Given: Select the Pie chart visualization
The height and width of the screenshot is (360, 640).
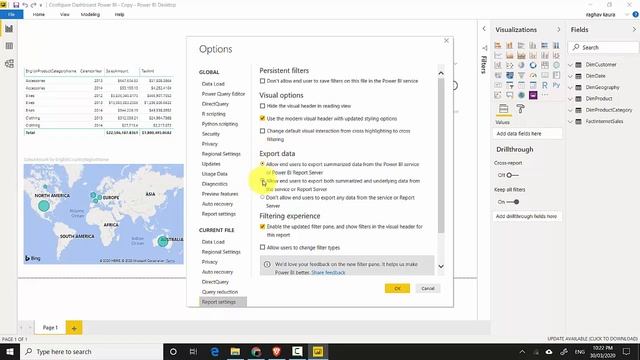Looking at the screenshot, I should pos(521,65).
